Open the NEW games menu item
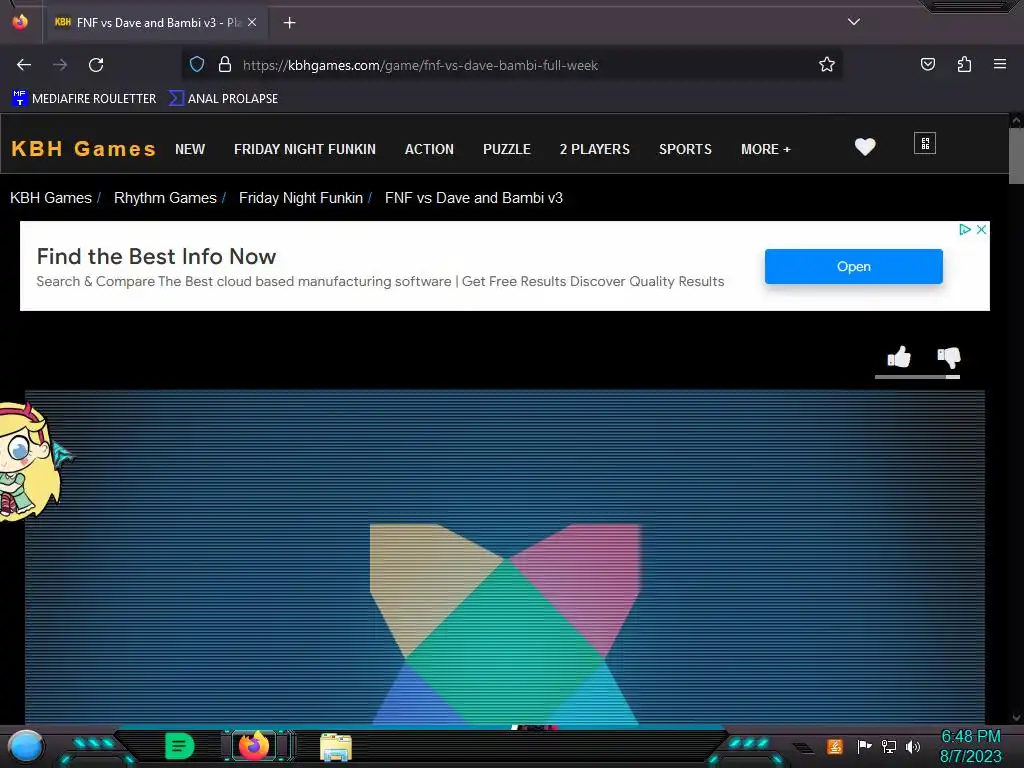Viewport: 1024px width, 768px height. (x=190, y=149)
